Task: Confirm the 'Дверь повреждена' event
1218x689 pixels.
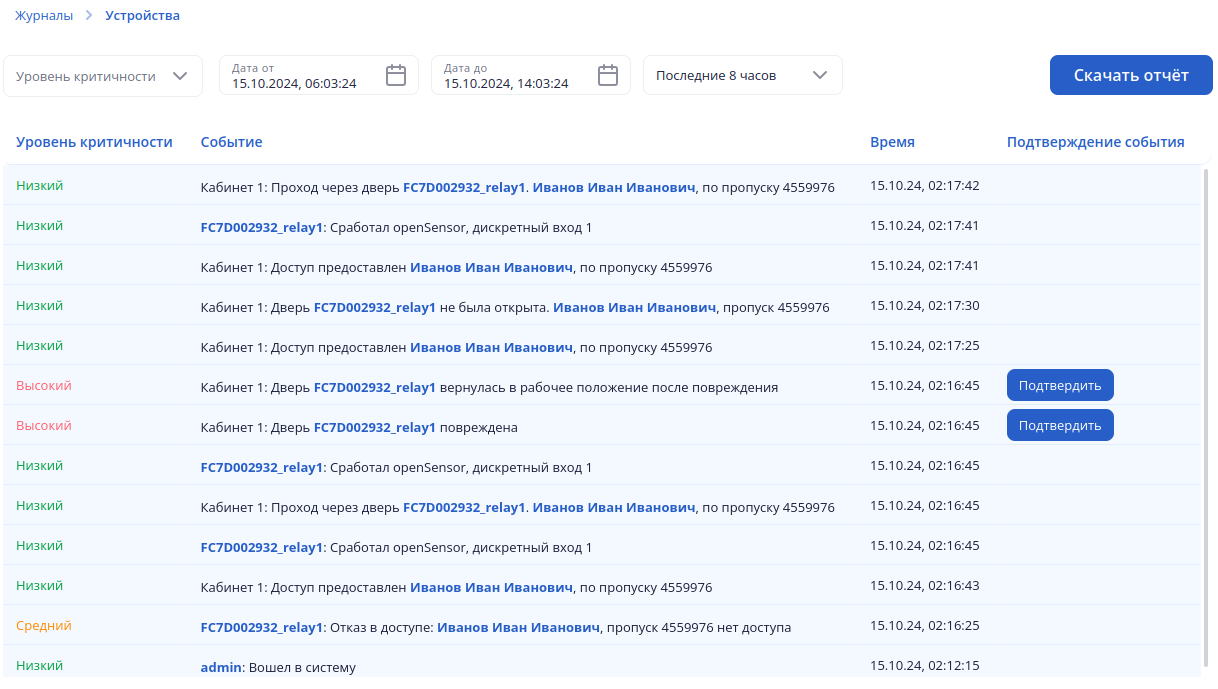Action: 1059,426
